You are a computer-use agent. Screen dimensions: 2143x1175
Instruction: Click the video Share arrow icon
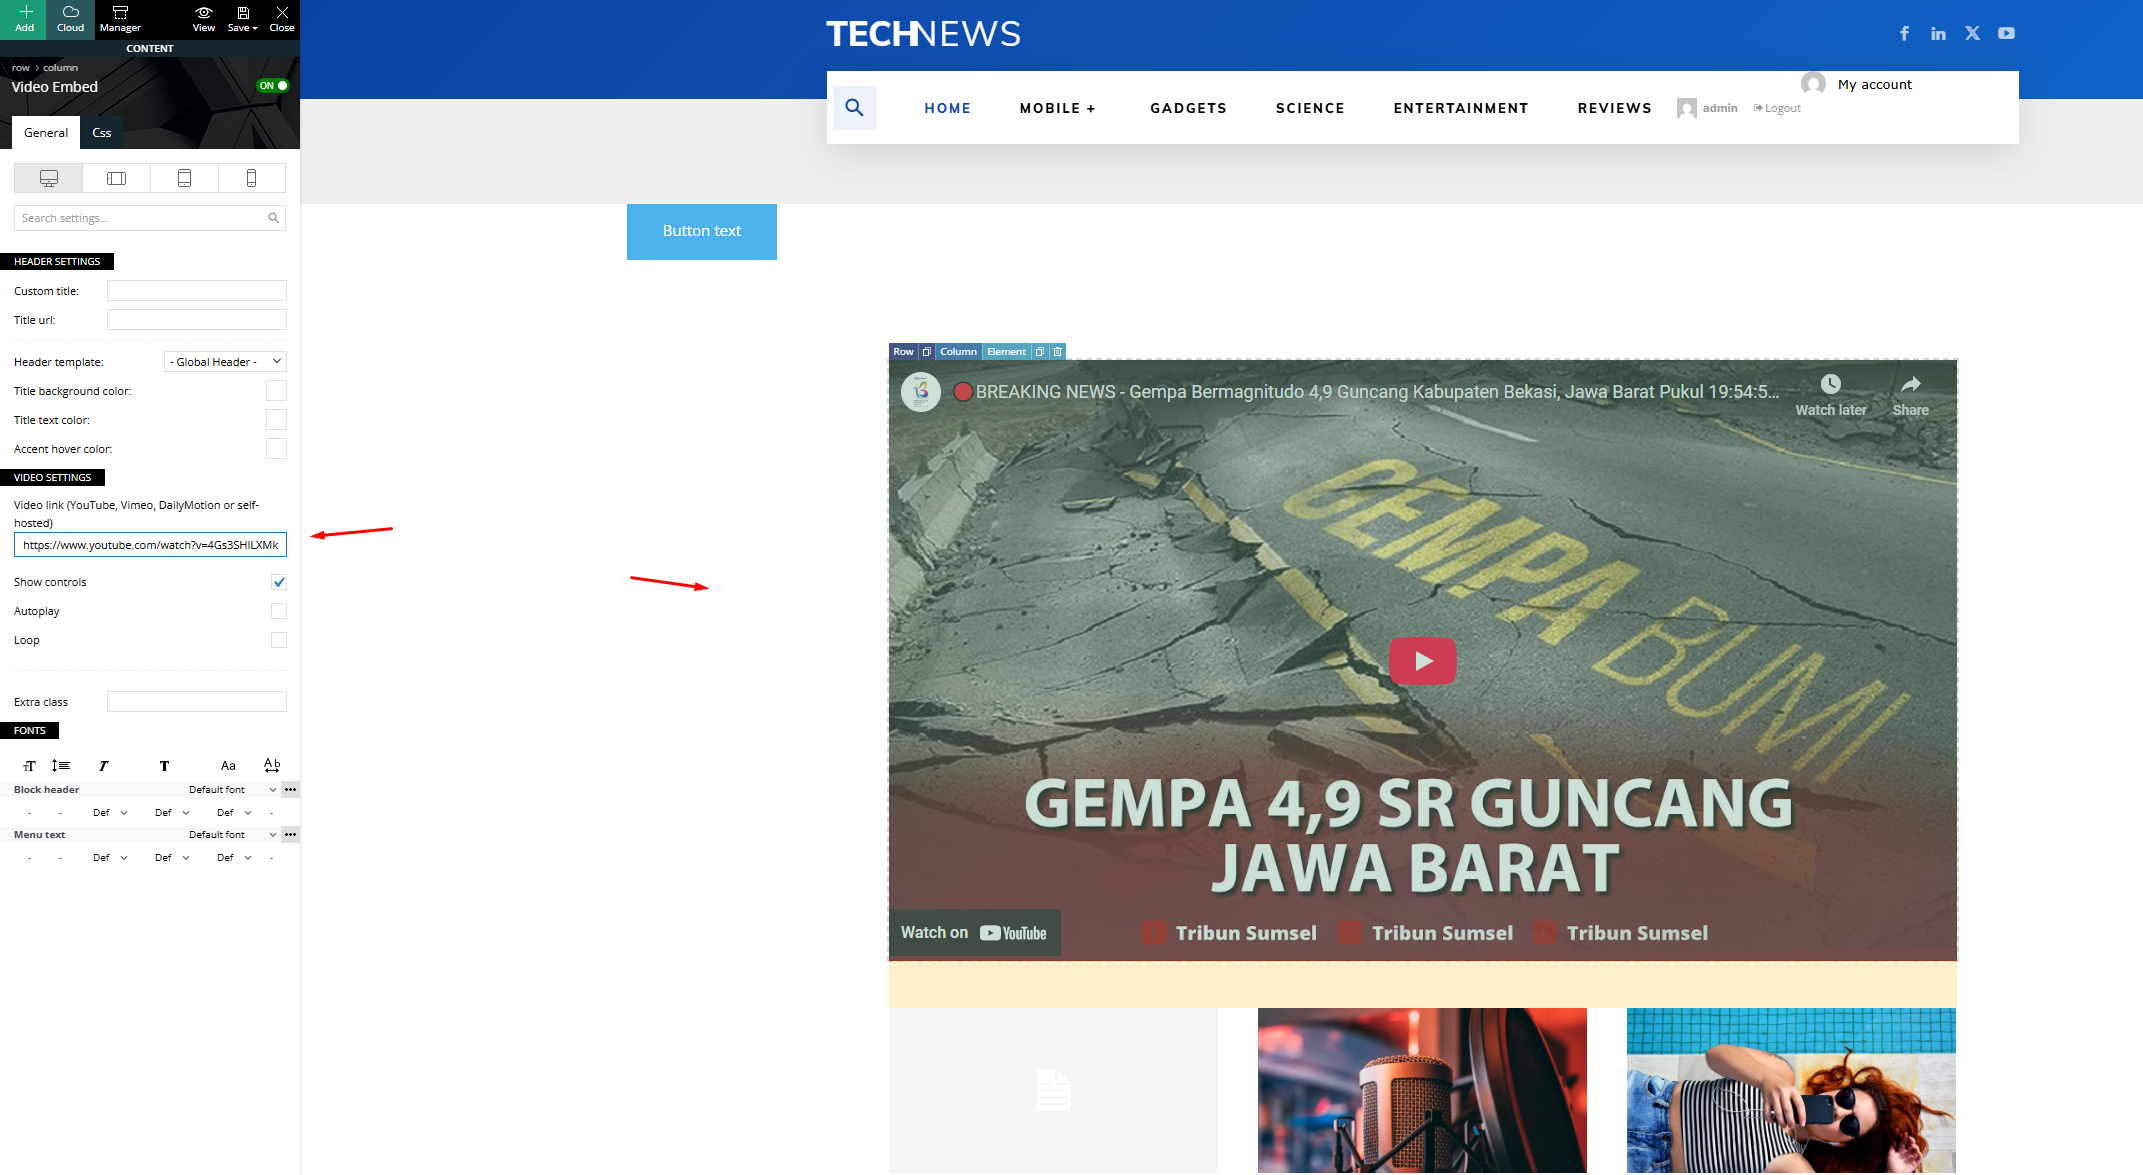point(1910,385)
